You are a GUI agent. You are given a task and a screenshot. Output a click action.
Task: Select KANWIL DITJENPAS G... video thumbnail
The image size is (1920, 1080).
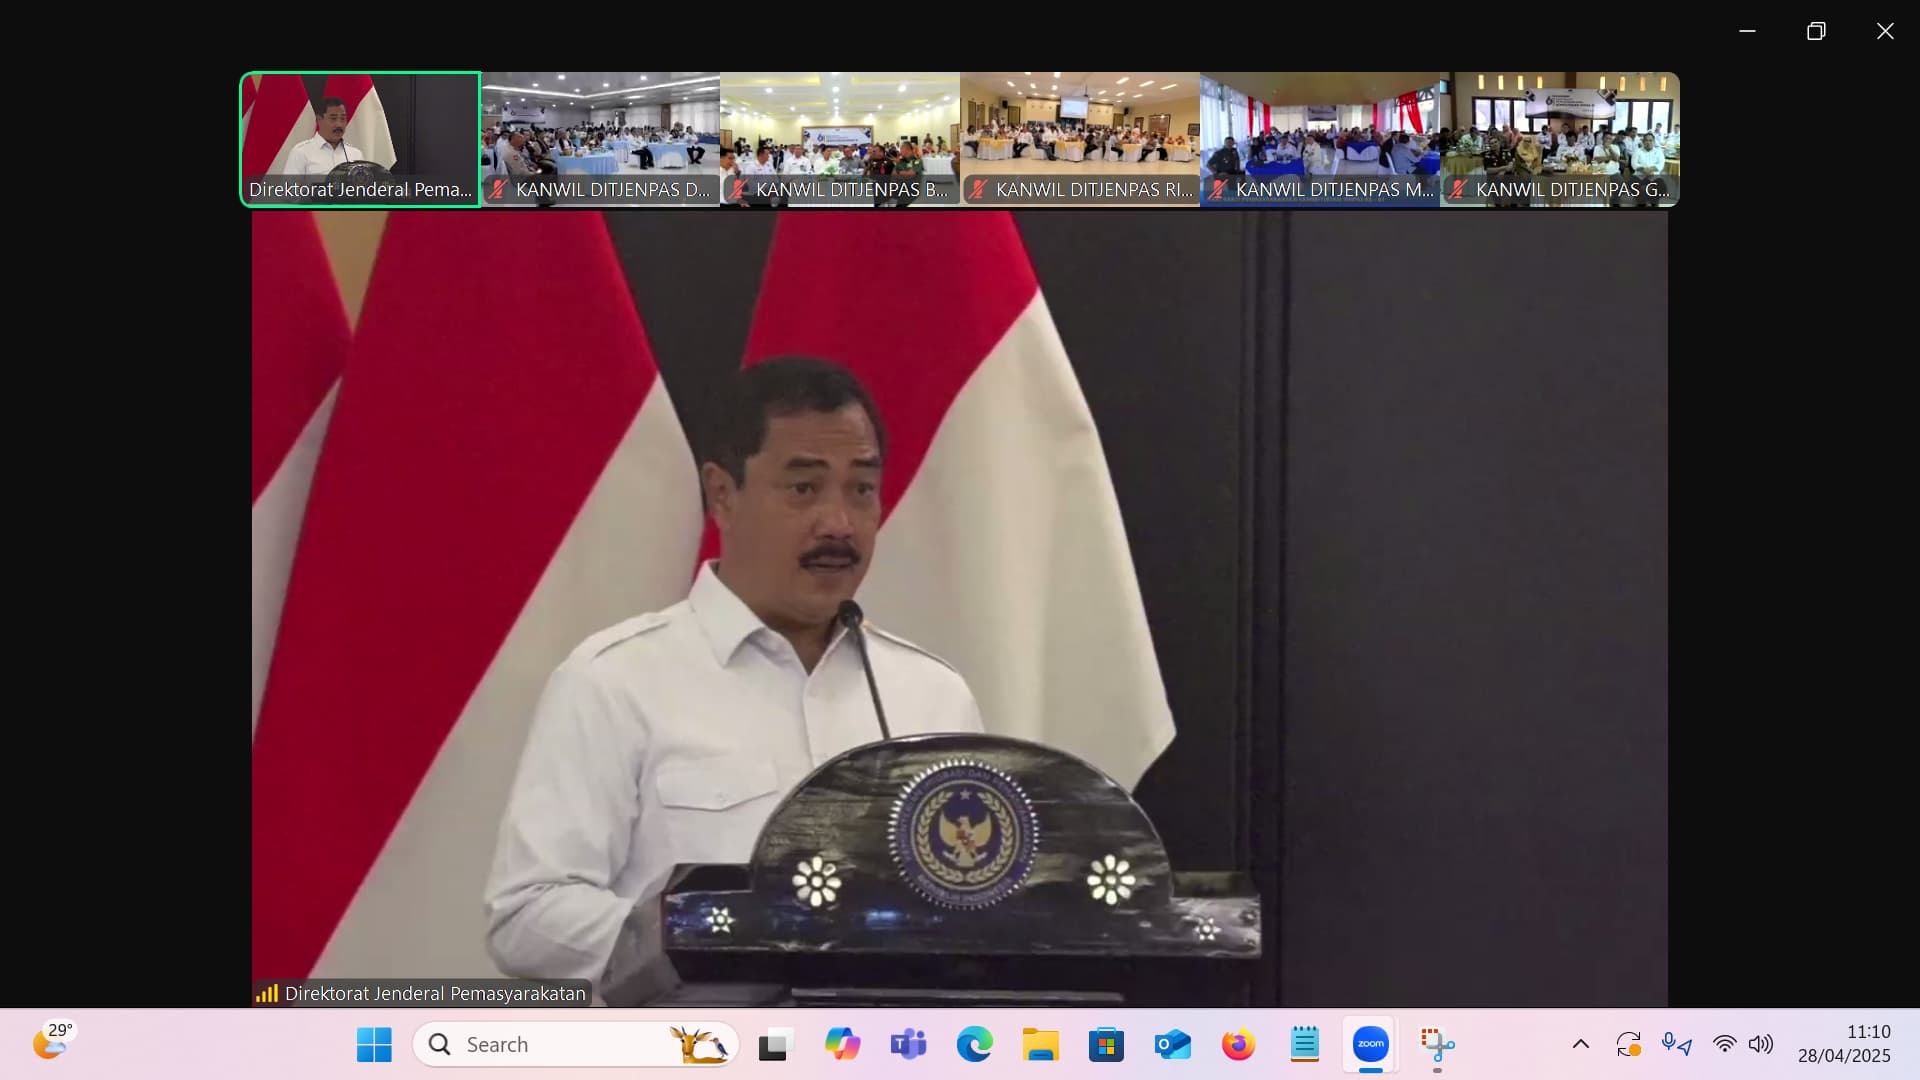click(1560, 138)
